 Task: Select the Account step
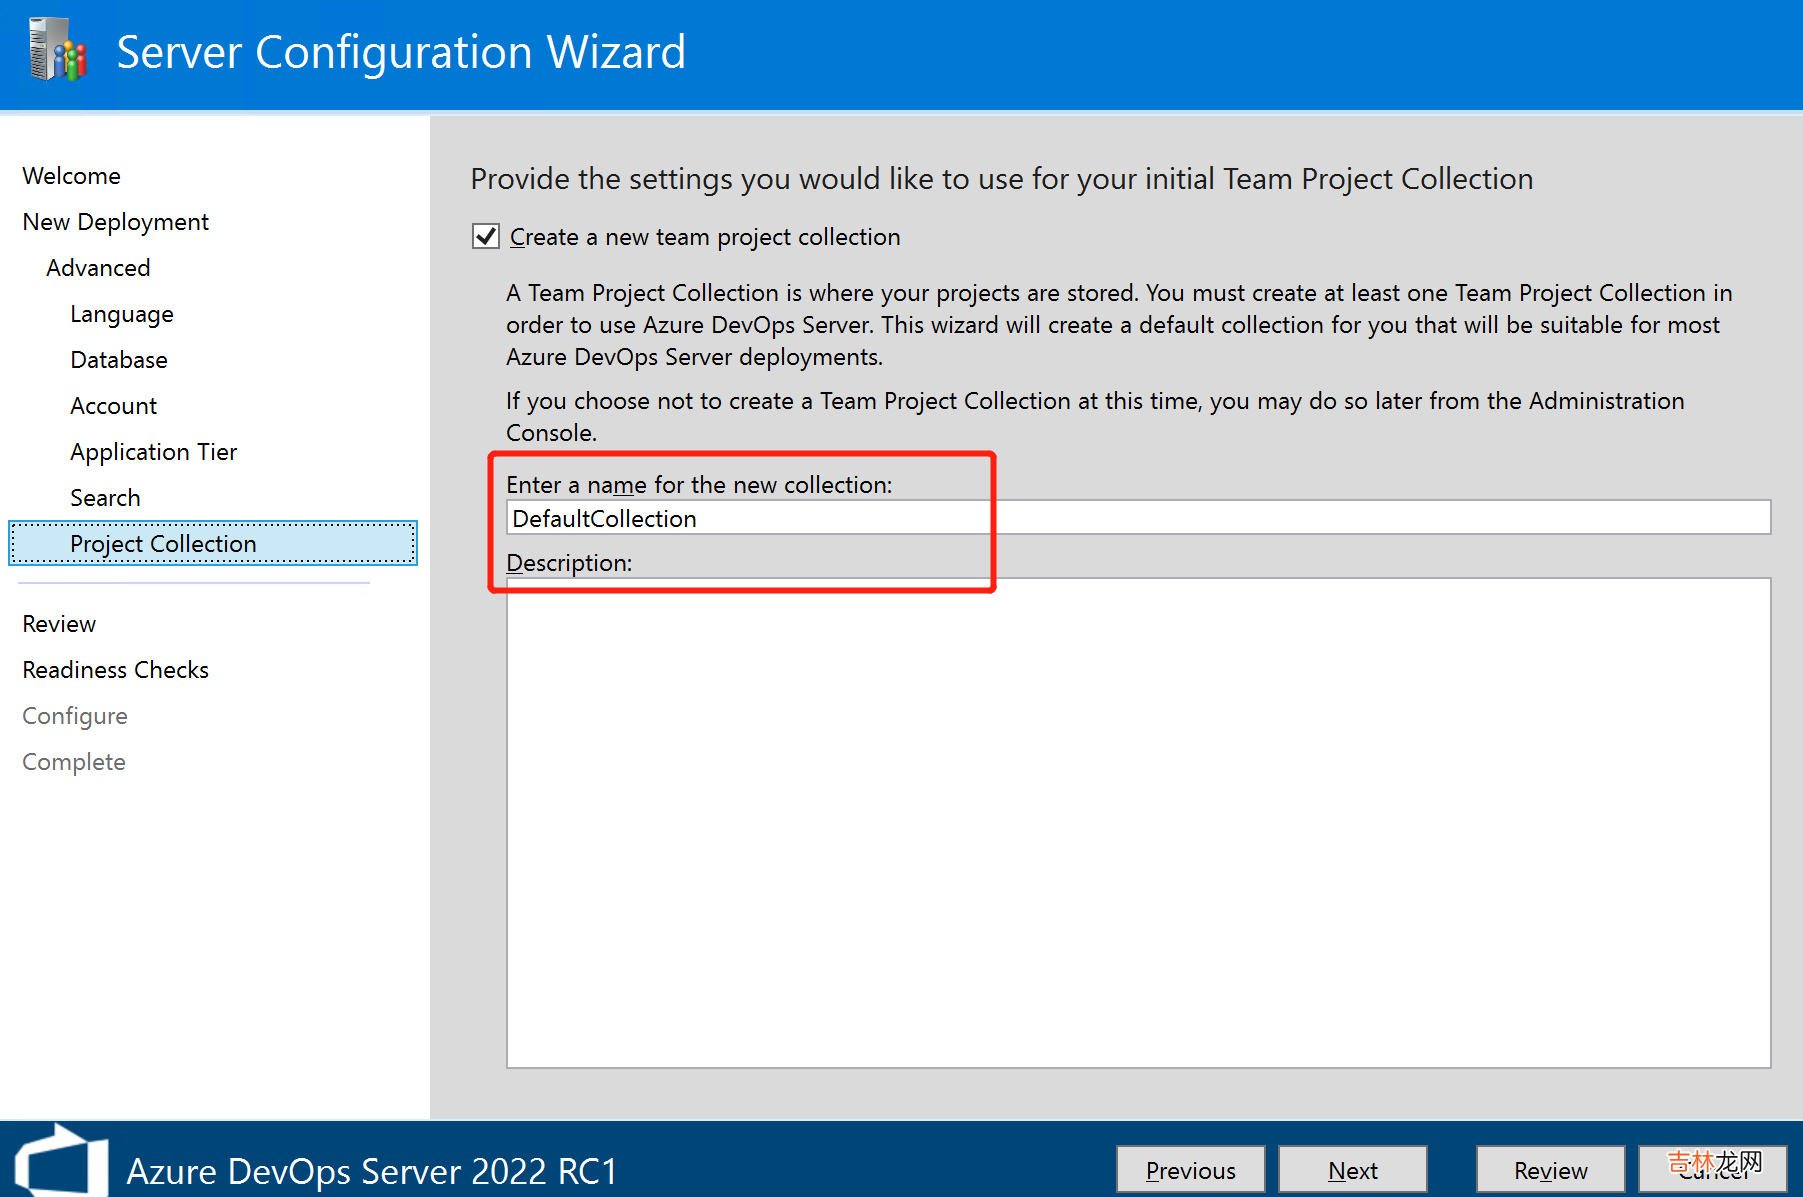point(113,406)
